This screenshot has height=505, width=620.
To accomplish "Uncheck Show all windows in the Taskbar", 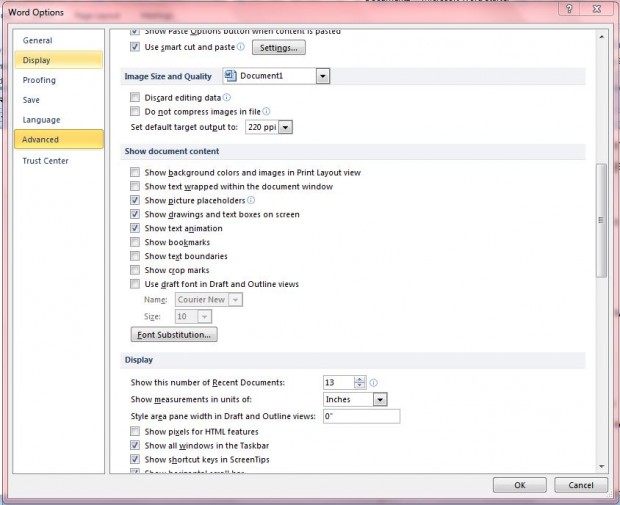I will 135,445.
